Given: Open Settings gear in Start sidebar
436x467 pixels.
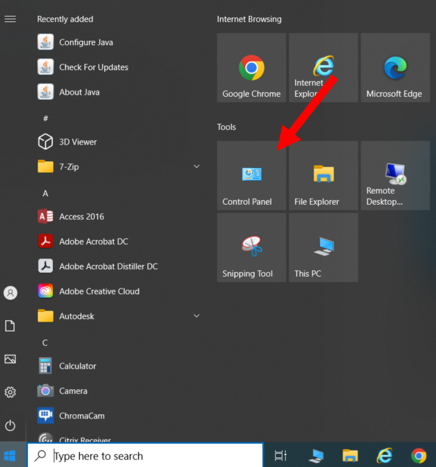Looking at the screenshot, I should coord(10,392).
